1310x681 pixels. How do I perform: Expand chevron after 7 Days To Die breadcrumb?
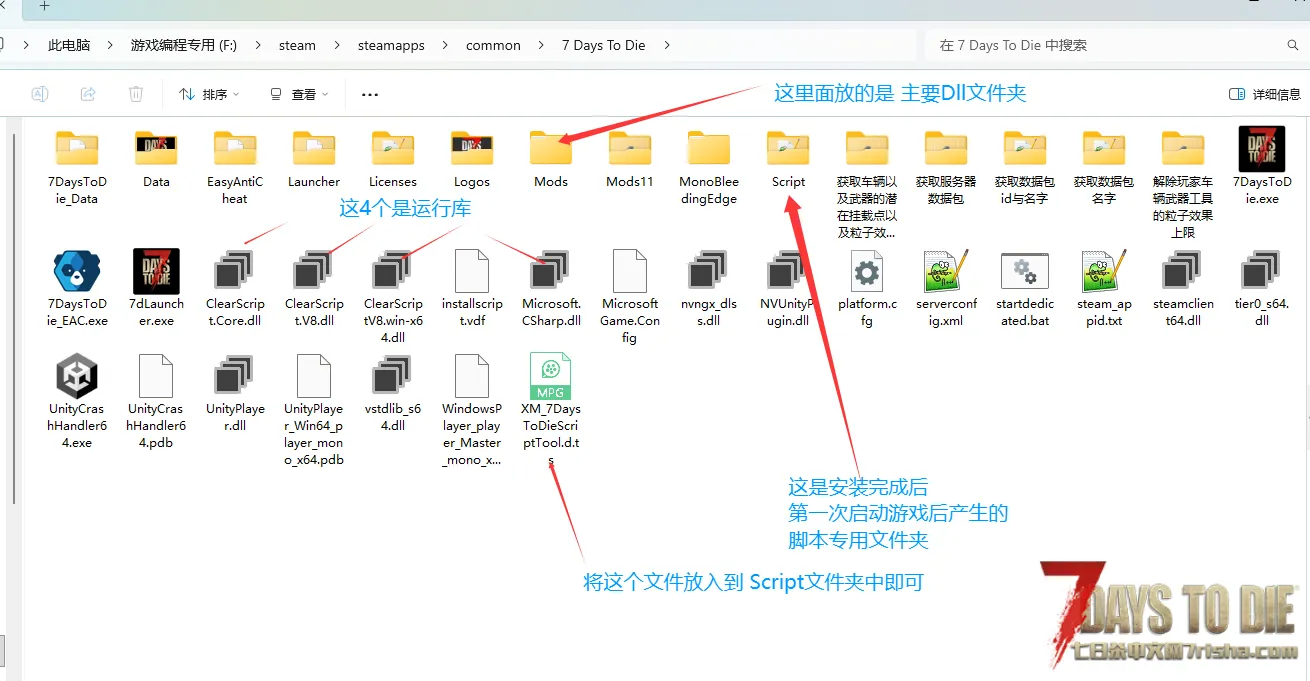click(667, 45)
